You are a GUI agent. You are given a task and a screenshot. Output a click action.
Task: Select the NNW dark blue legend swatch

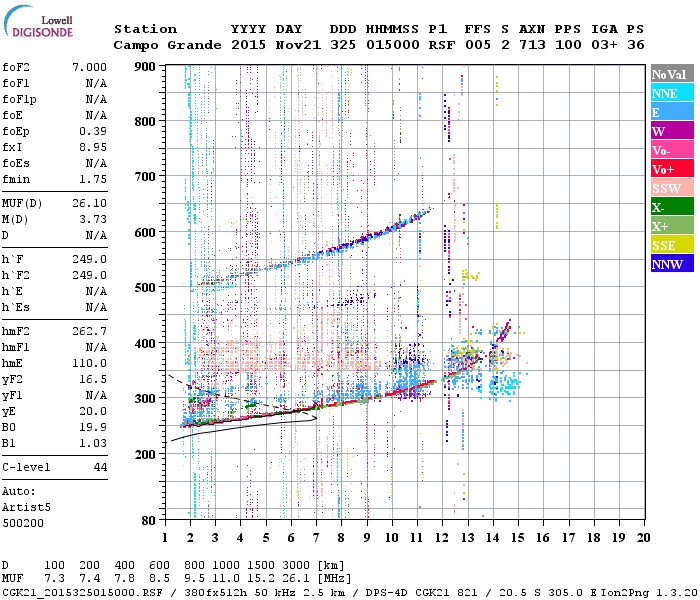tap(672, 264)
